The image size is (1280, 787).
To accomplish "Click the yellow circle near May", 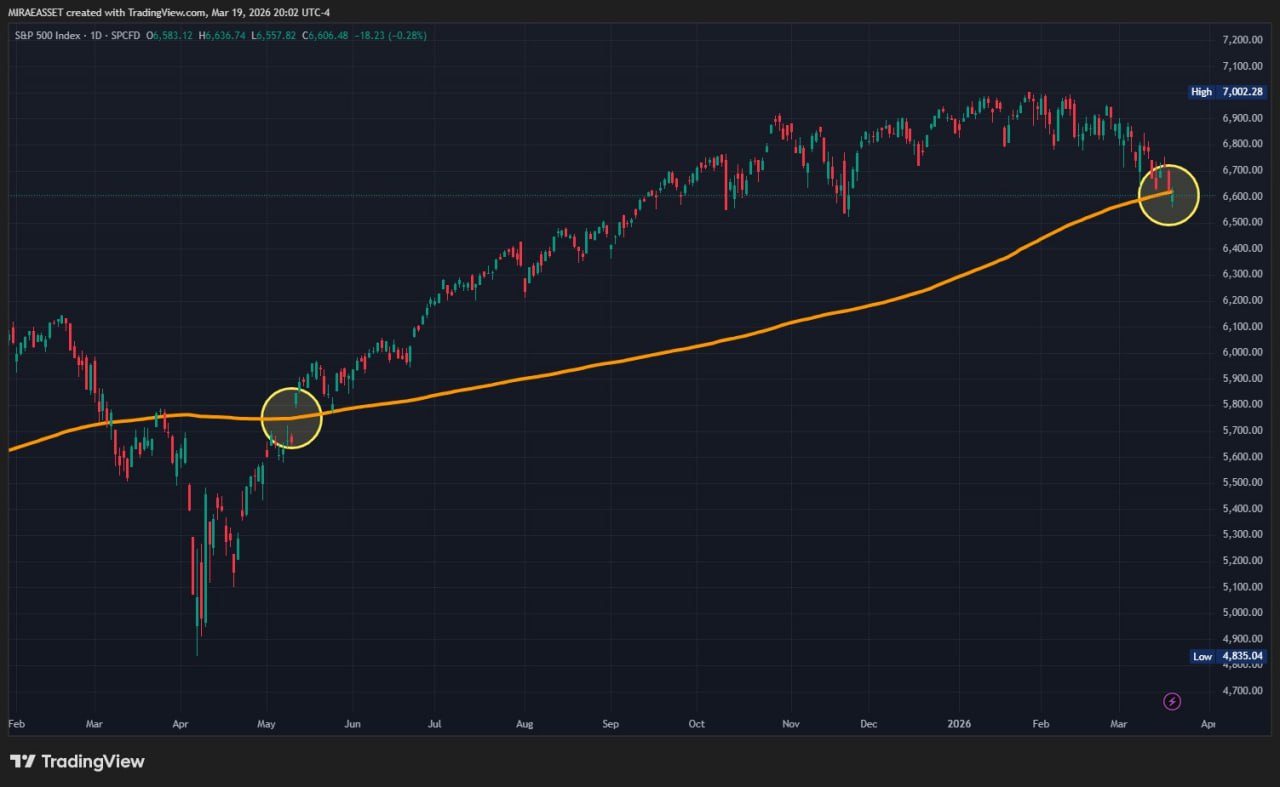I will pyautogui.click(x=291, y=418).
